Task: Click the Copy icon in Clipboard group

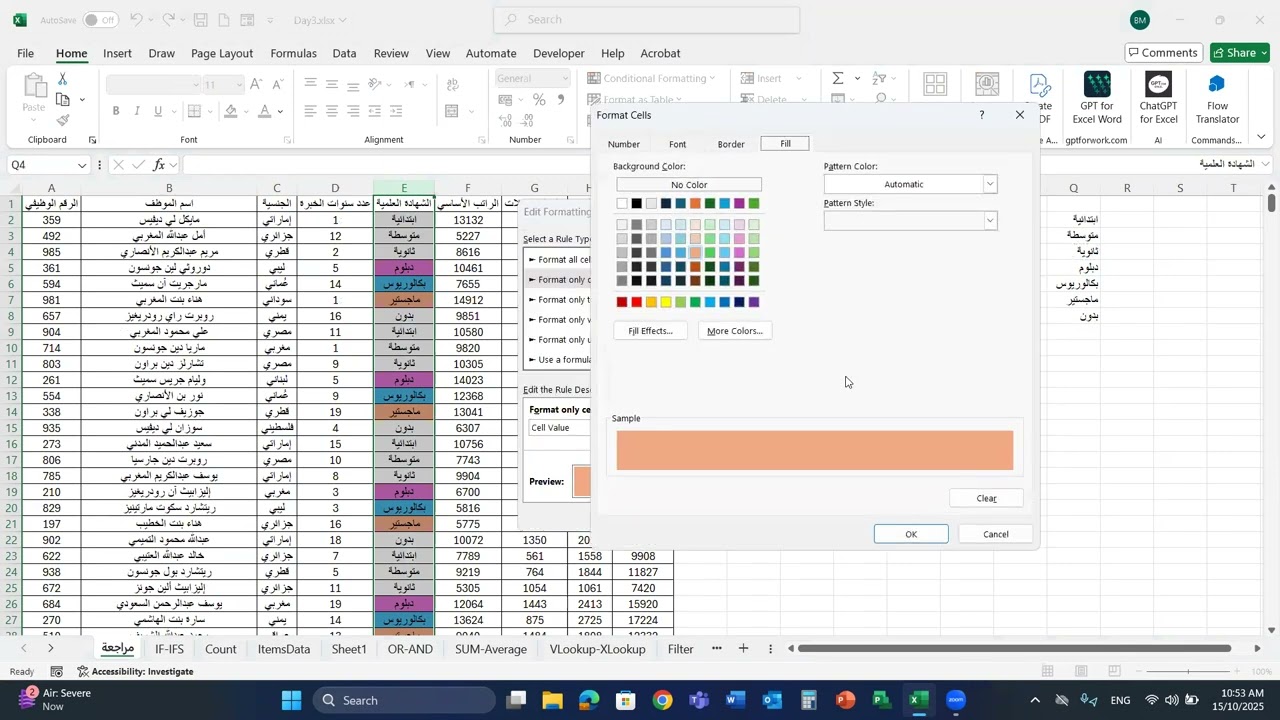Action: coord(63,100)
